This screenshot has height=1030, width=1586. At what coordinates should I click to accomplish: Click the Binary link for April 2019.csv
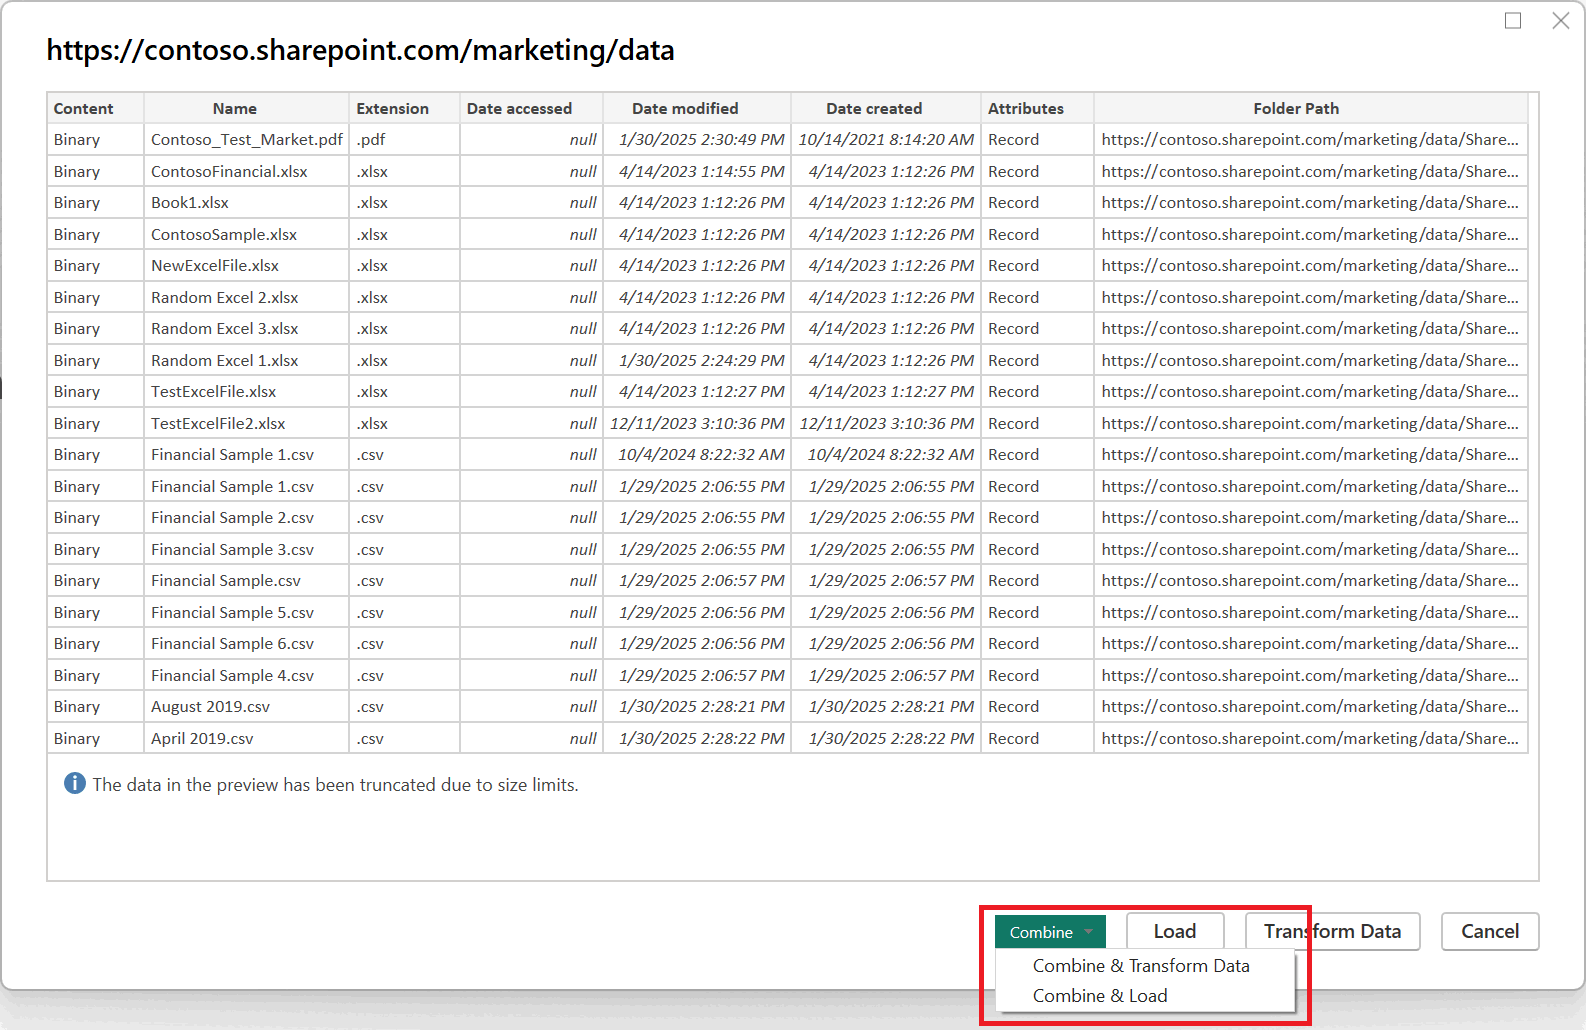pyautogui.click(x=77, y=738)
